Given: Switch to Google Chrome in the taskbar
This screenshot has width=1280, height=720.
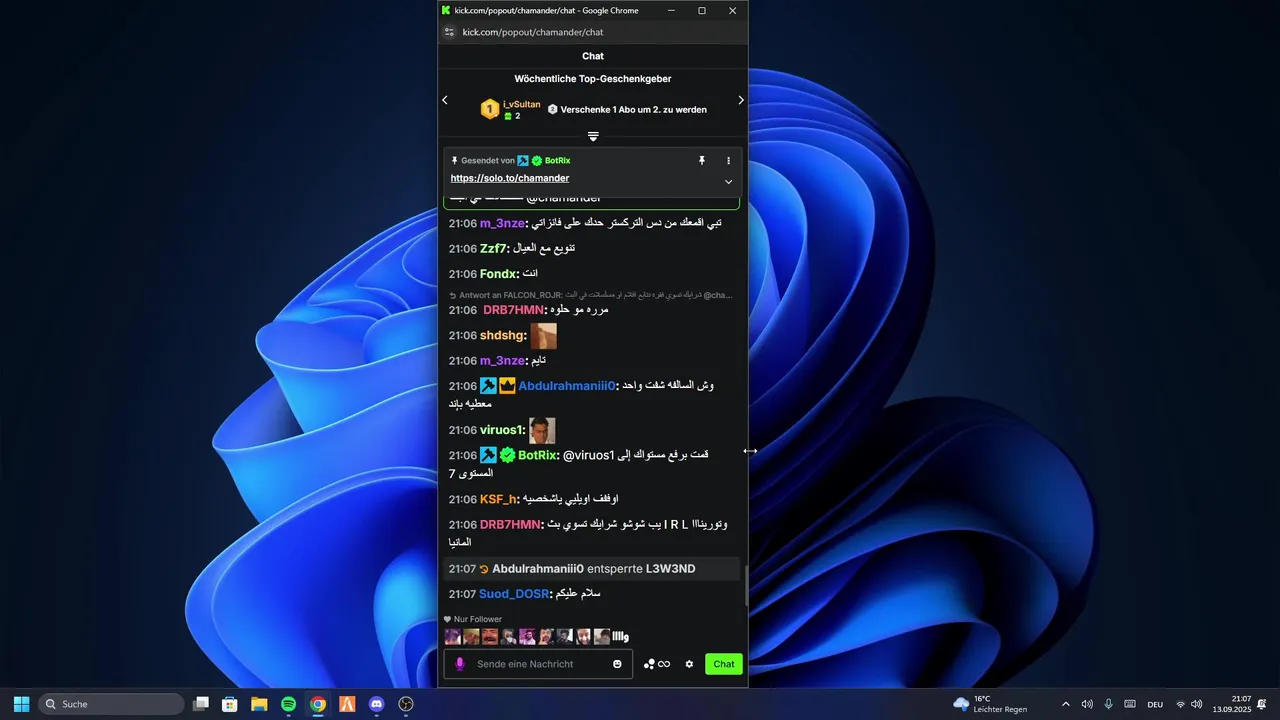Looking at the screenshot, I should point(317,704).
